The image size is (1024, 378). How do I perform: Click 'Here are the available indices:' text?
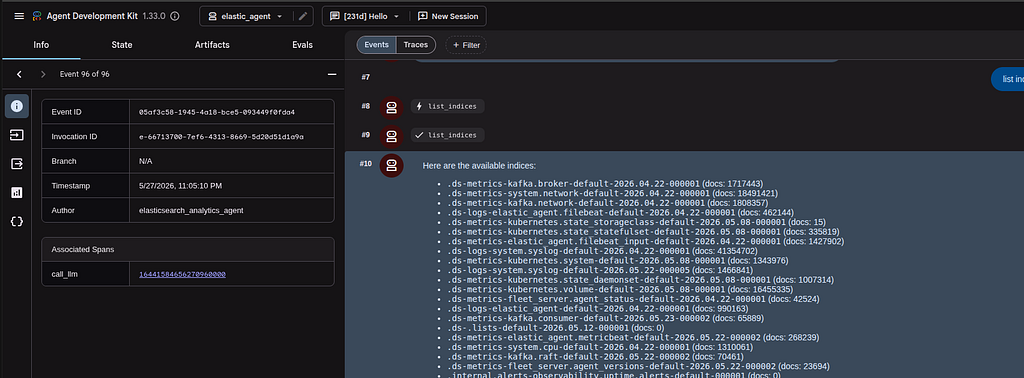479,166
